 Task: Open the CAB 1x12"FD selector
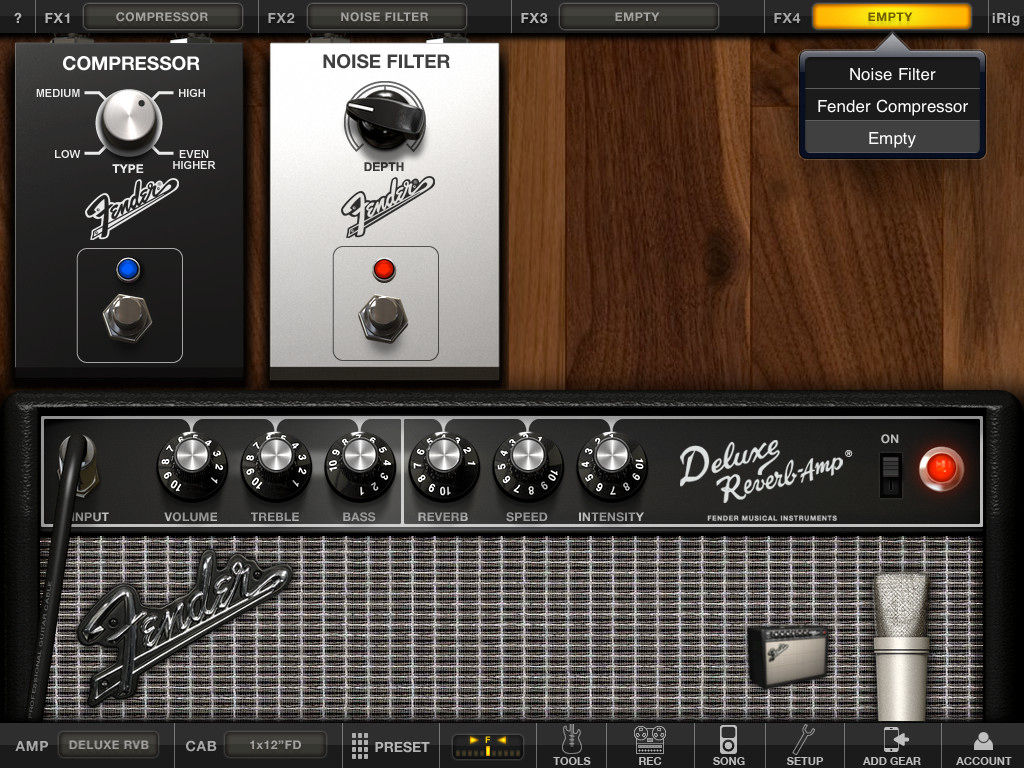point(275,745)
